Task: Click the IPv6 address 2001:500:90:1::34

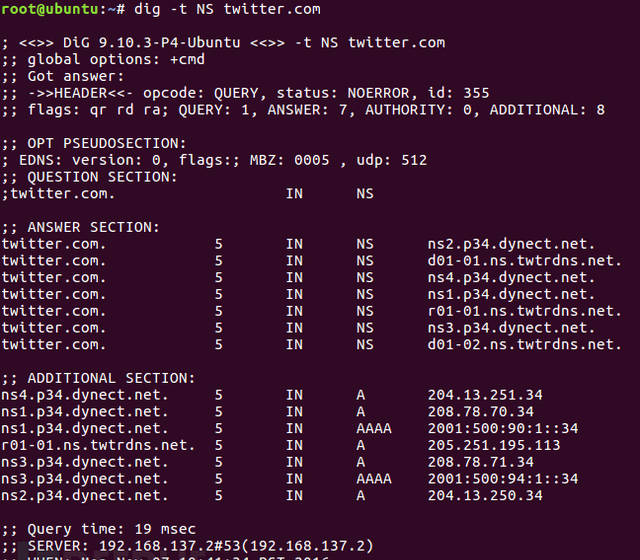Action: pyautogui.click(x=503, y=428)
